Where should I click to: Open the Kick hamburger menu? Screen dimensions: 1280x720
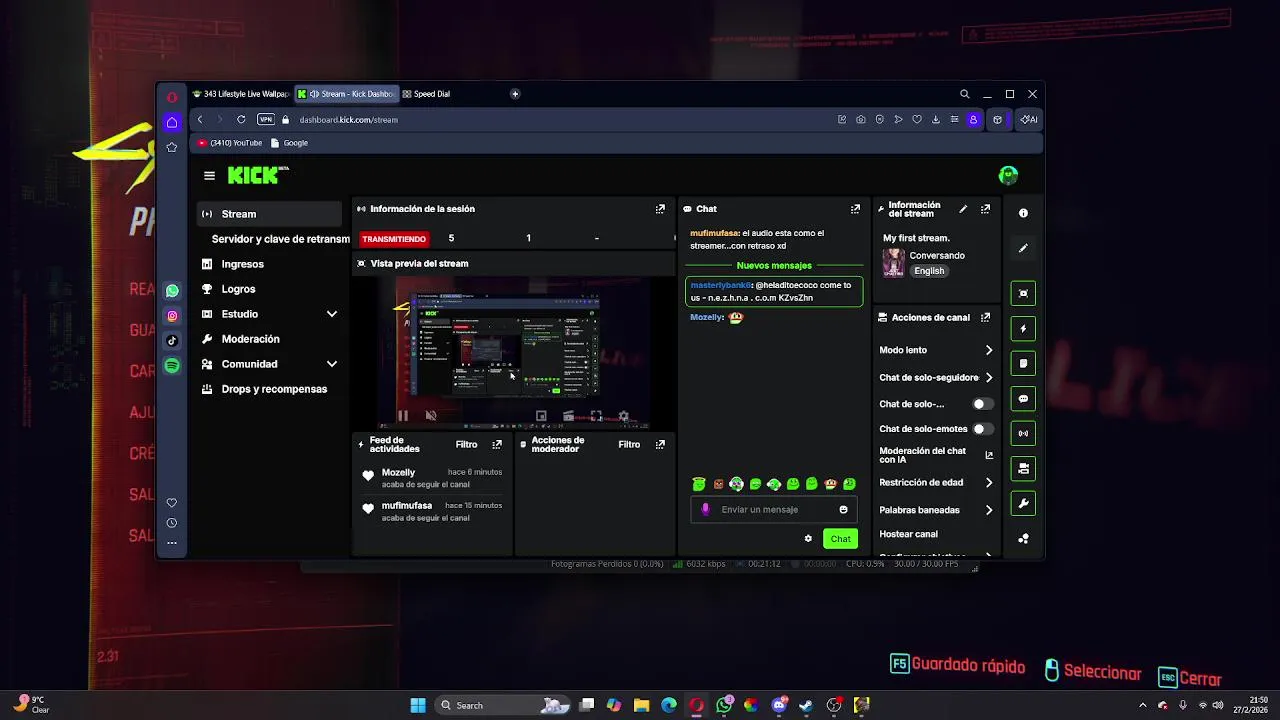pos(209,176)
